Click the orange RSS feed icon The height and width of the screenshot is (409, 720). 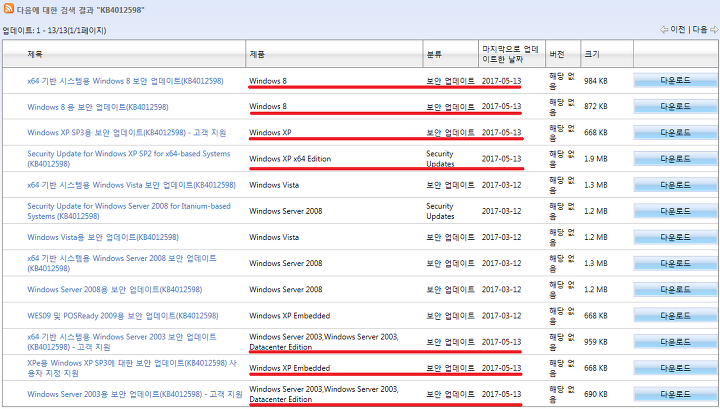[x=9, y=8]
